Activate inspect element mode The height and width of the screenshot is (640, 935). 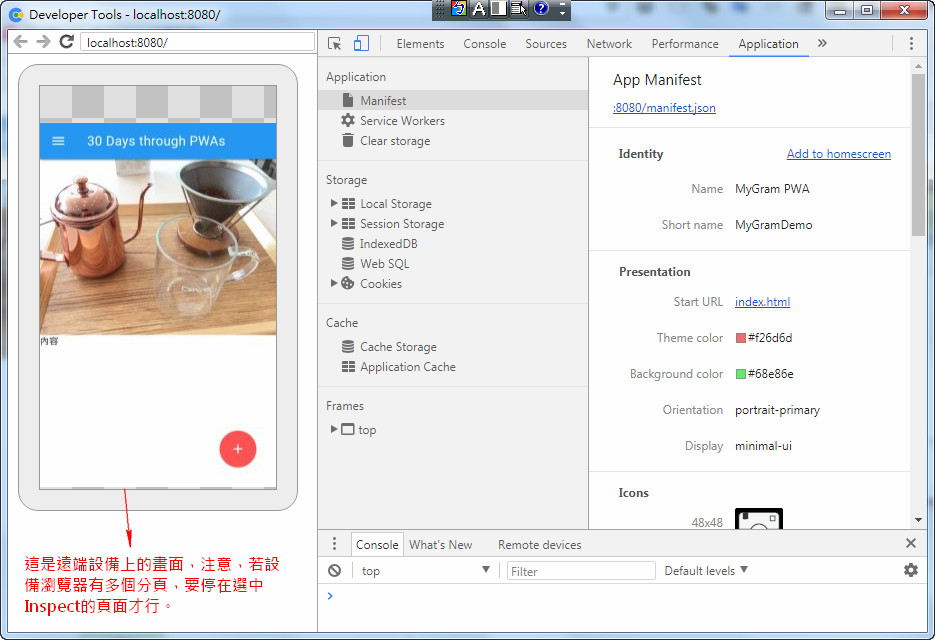tap(337, 43)
